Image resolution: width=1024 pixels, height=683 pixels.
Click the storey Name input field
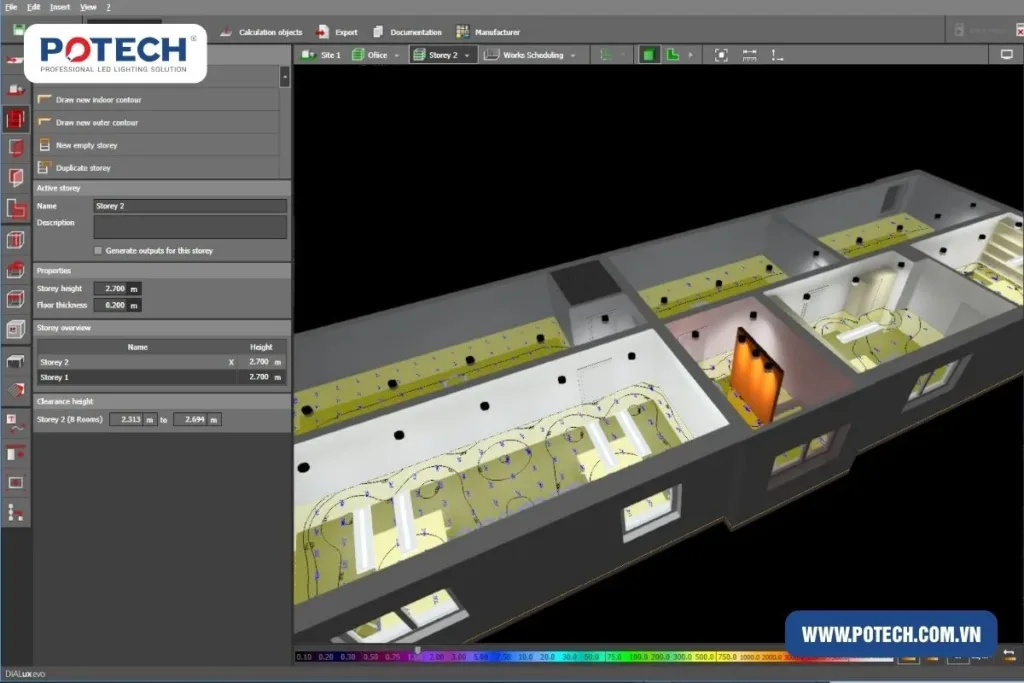(x=189, y=206)
